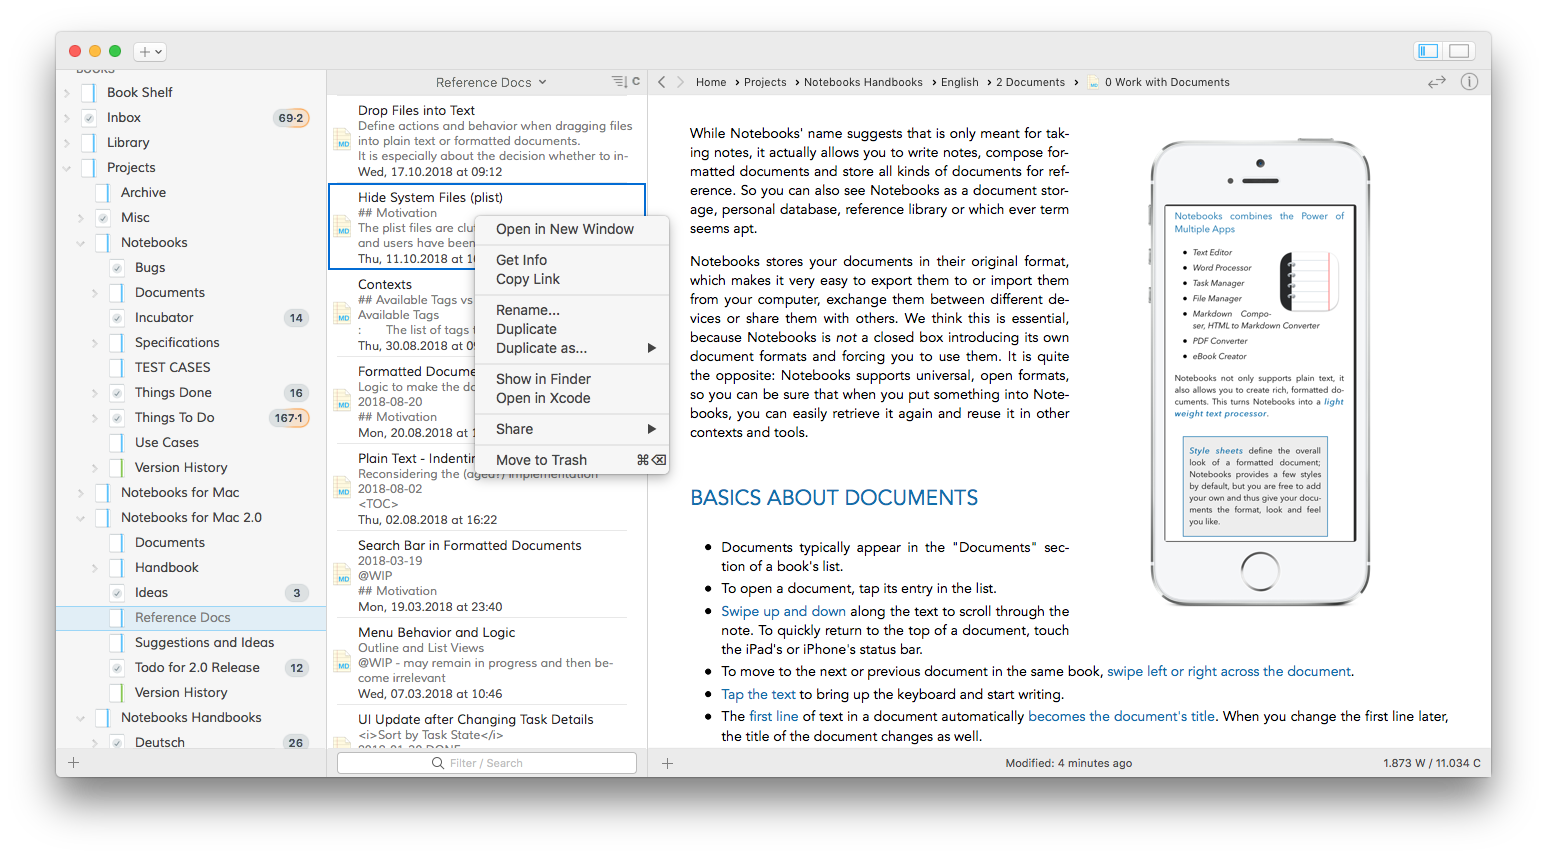Click the document icon before 0 Work with Documents
The image size is (1547, 857).
tap(1094, 82)
